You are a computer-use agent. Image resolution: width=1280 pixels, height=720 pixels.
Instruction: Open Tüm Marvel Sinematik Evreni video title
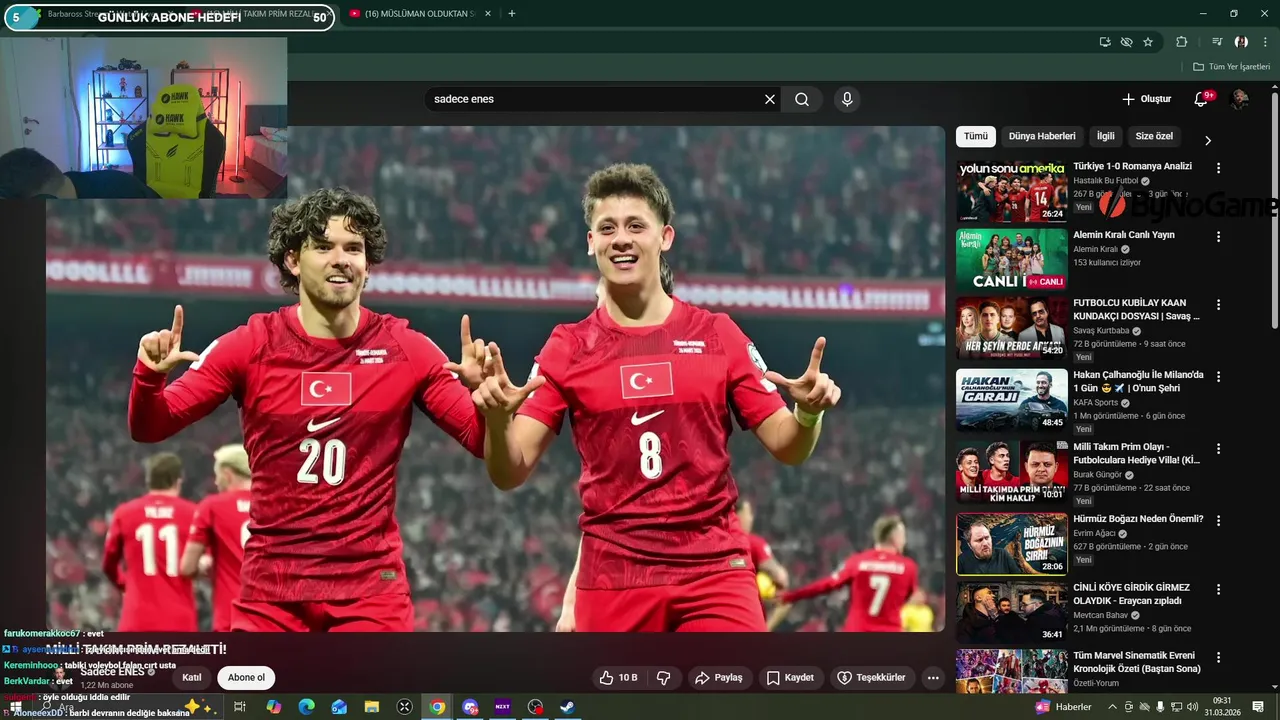coord(1137,662)
